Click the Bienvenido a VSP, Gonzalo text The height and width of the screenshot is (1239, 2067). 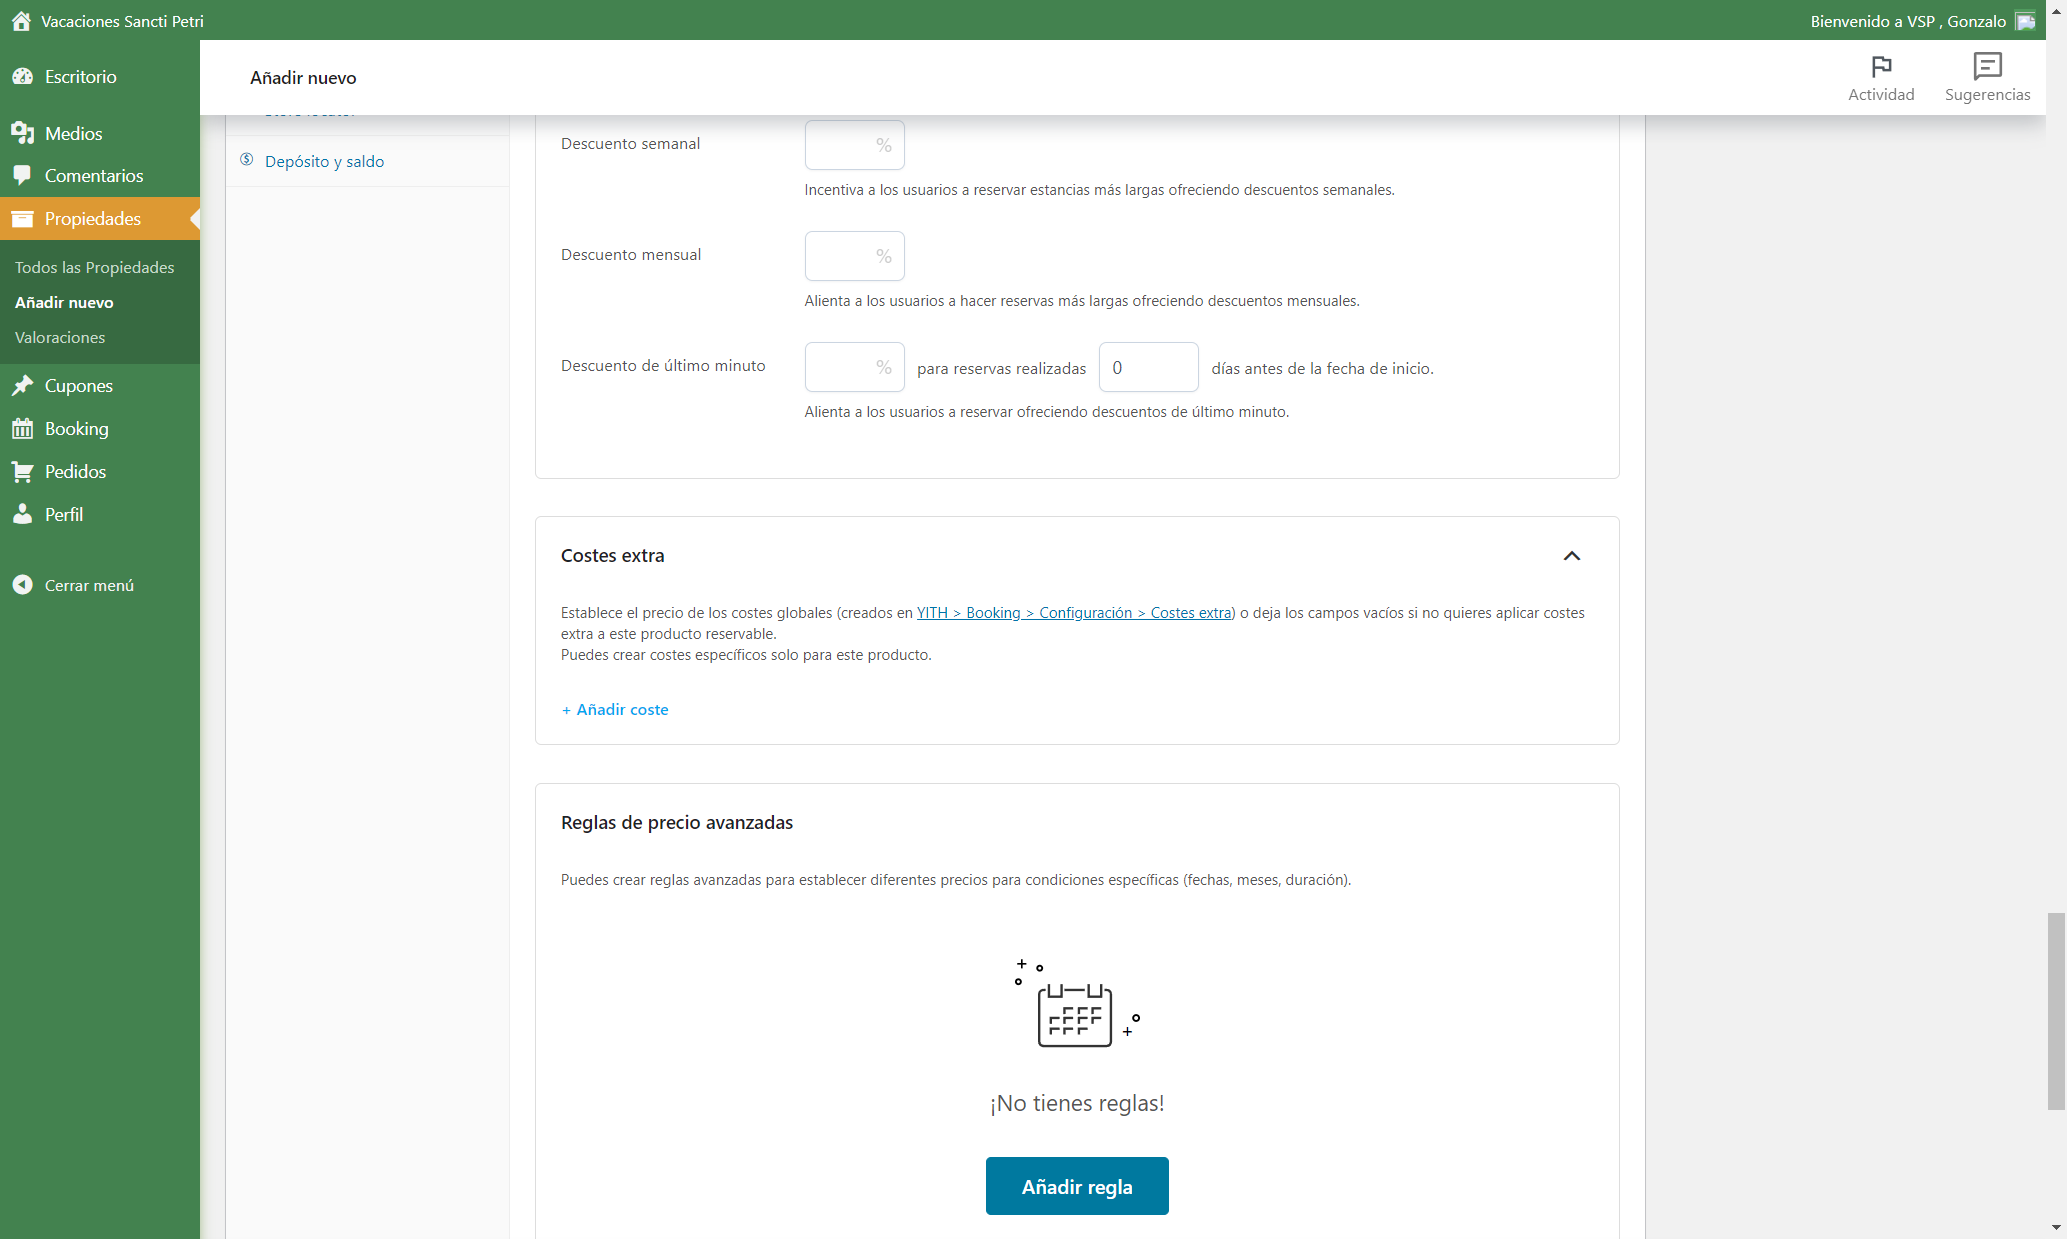pos(1908,21)
